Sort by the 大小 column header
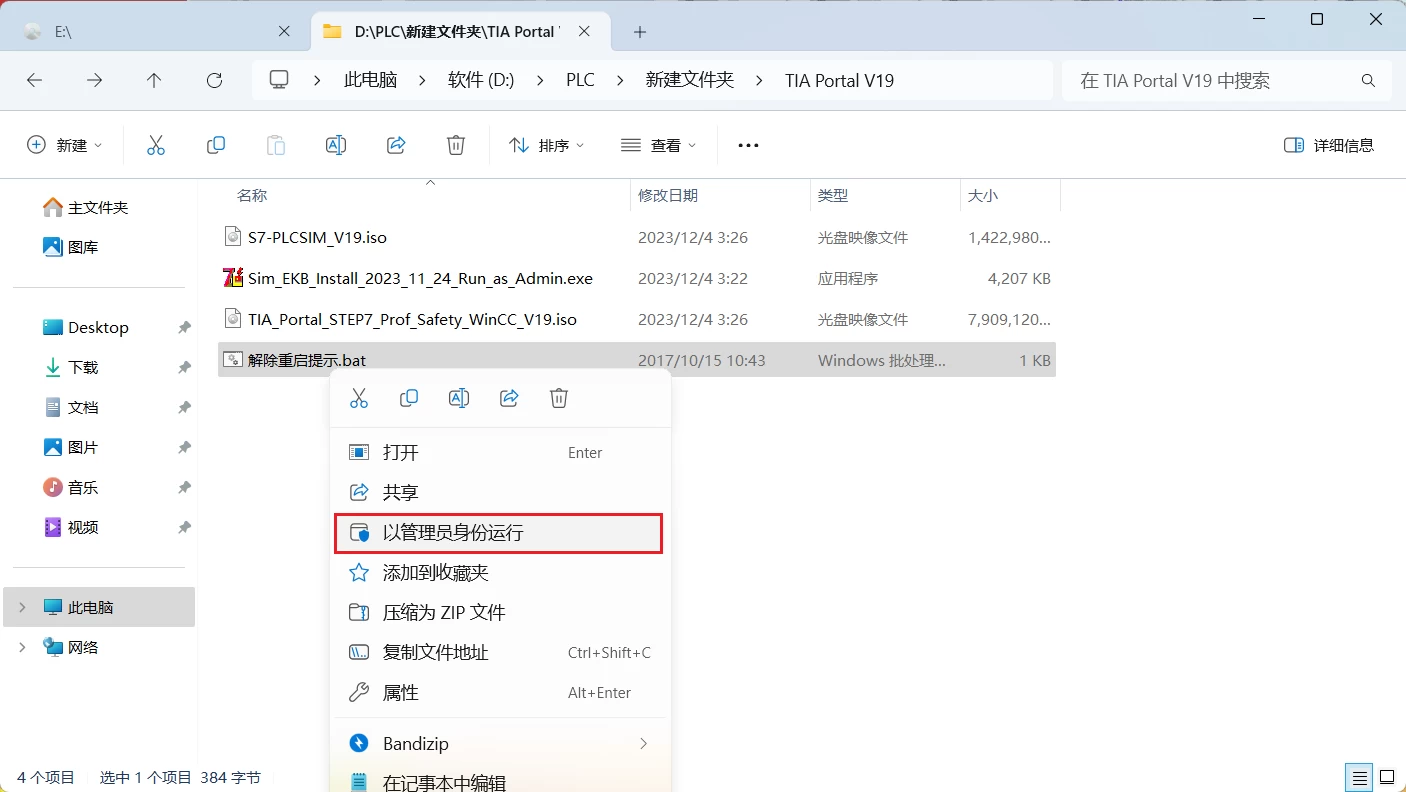The image size is (1406, 792). coord(983,196)
